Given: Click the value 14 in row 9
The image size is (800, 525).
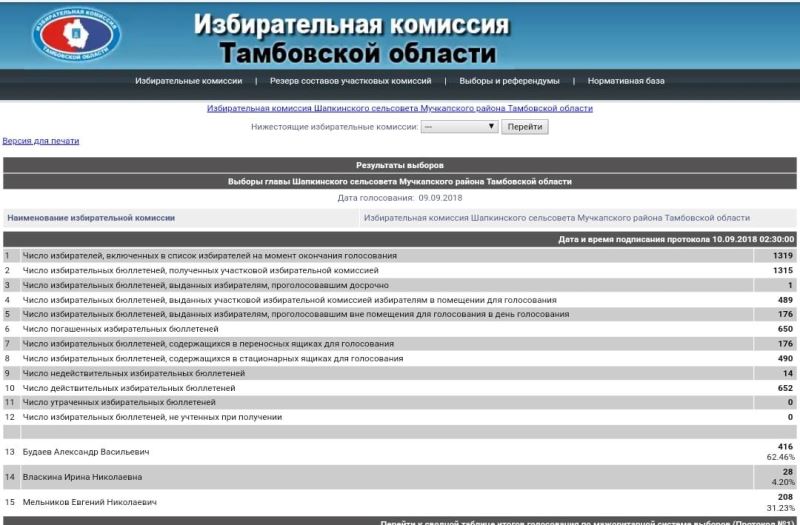Looking at the screenshot, I should tap(788, 373).
